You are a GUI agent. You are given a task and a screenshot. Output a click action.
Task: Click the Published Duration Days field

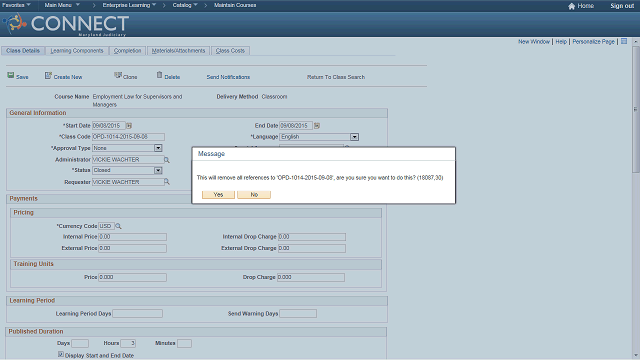click(x=80, y=343)
